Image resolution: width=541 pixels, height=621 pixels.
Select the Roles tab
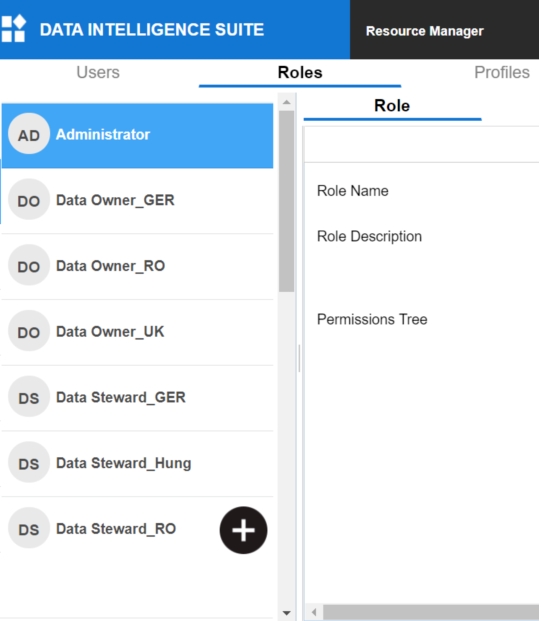pos(300,72)
